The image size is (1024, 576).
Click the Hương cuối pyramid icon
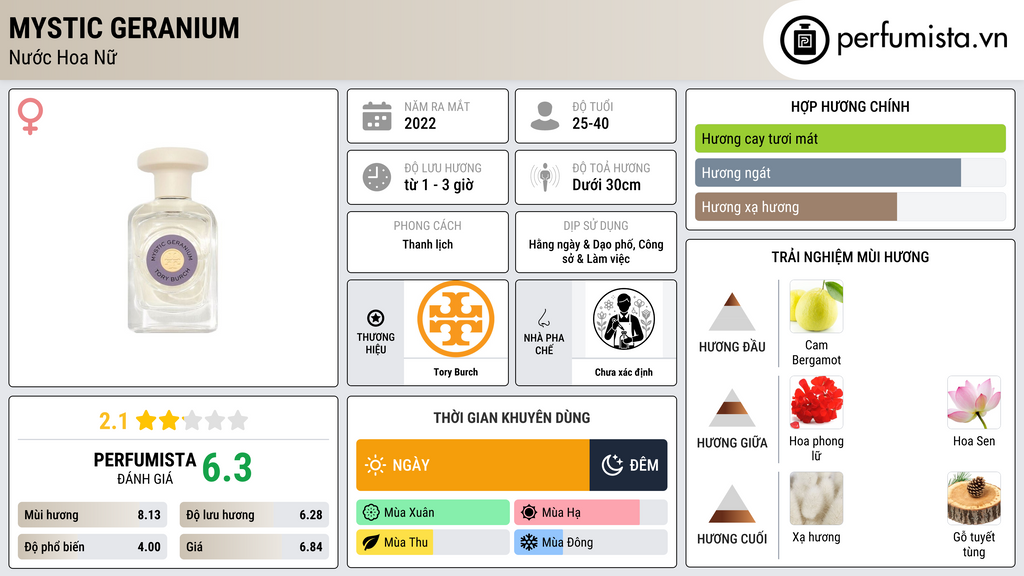point(732,504)
